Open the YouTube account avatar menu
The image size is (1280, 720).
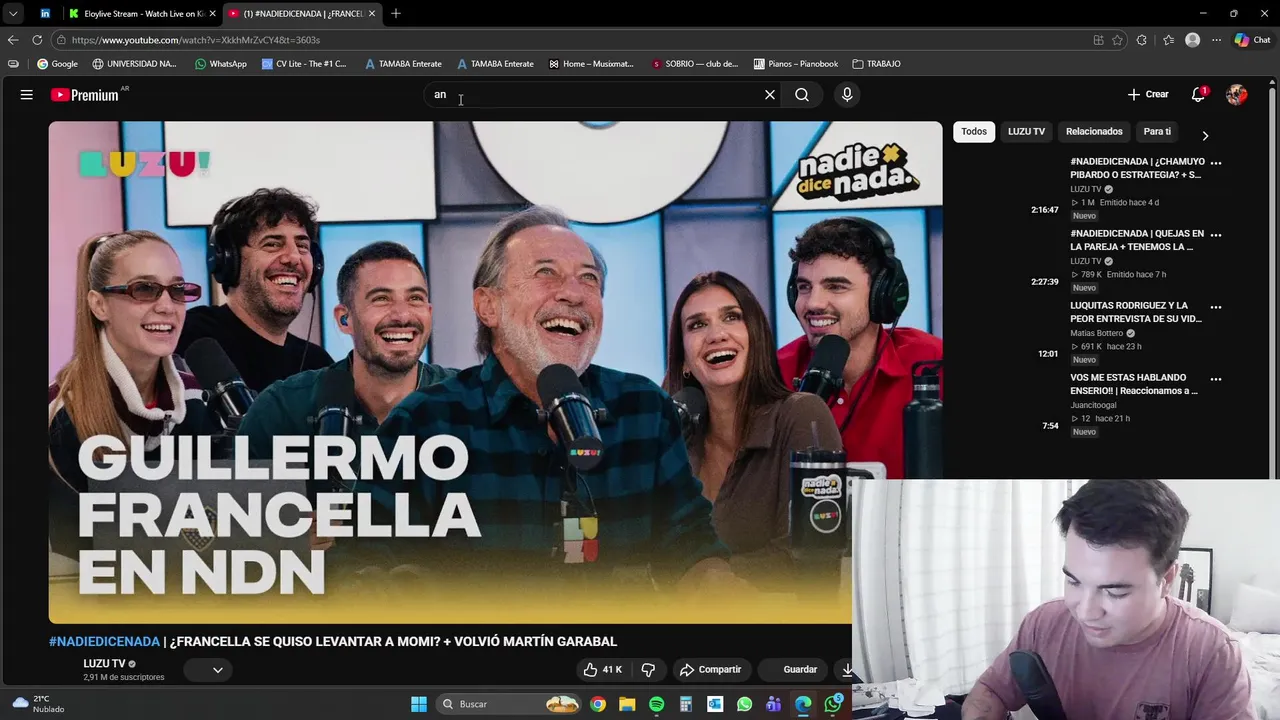point(1237,94)
